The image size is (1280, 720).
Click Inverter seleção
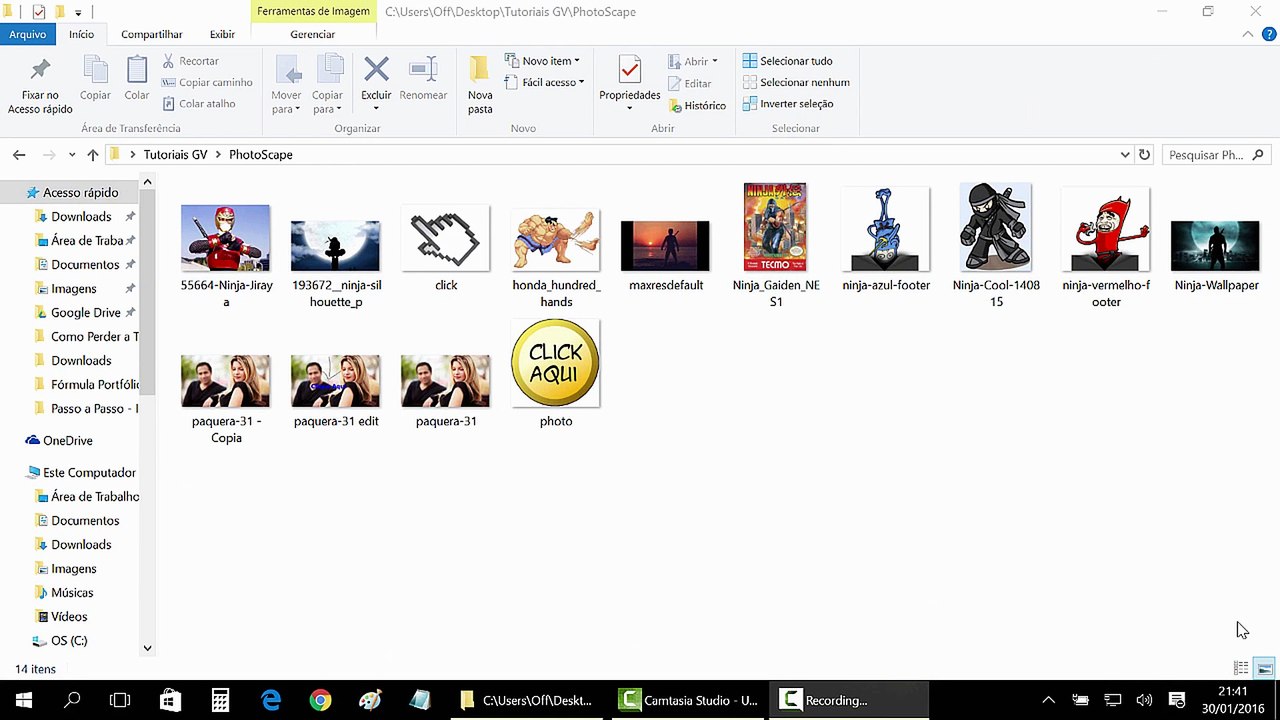click(x=788, y=103)
